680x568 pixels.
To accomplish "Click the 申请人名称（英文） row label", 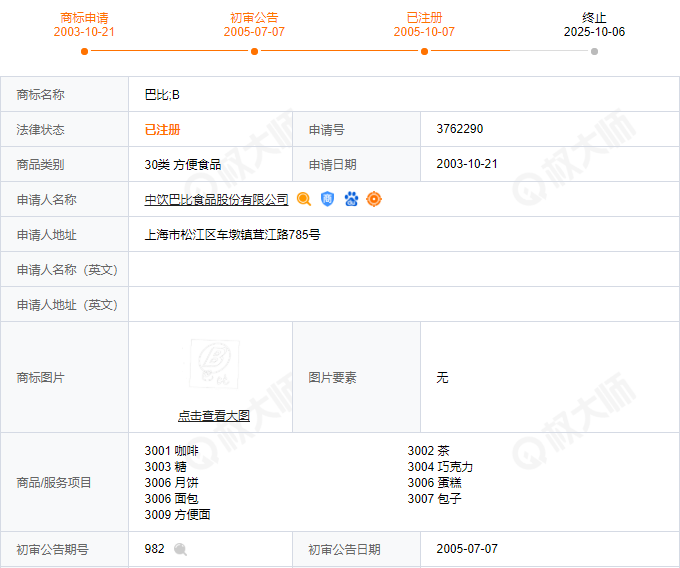I will point(67,270).
